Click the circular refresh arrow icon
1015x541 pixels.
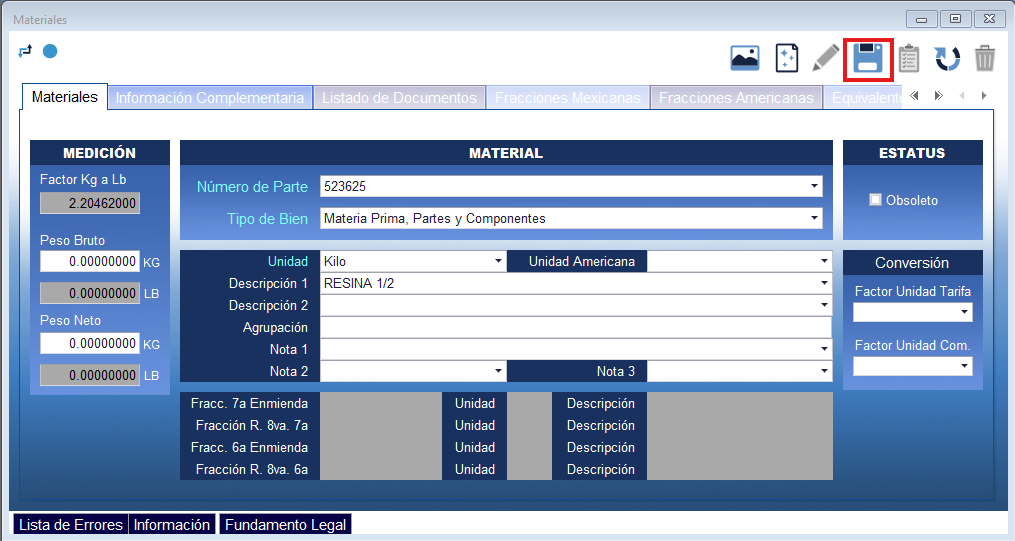tap(947, 59)
